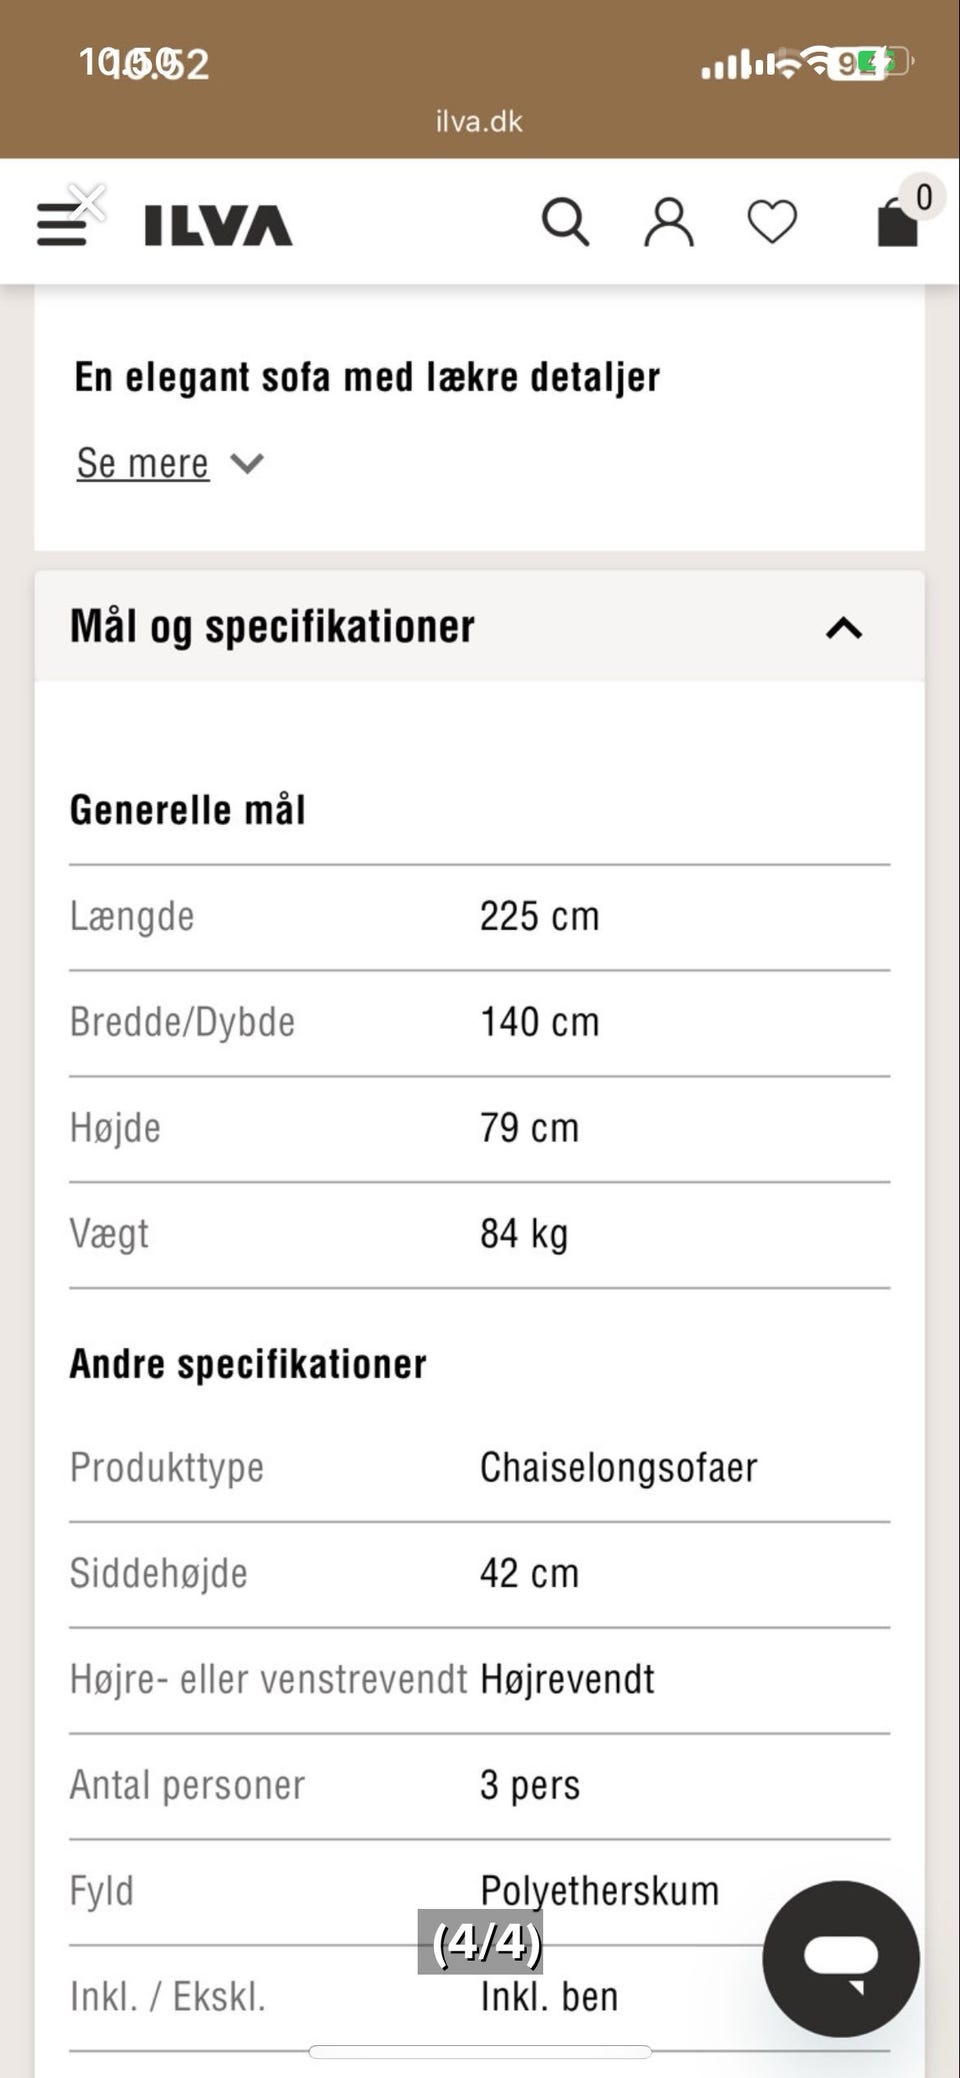Open the search icon
This screenshot has width=960, height=2078.
click(566, 222)
